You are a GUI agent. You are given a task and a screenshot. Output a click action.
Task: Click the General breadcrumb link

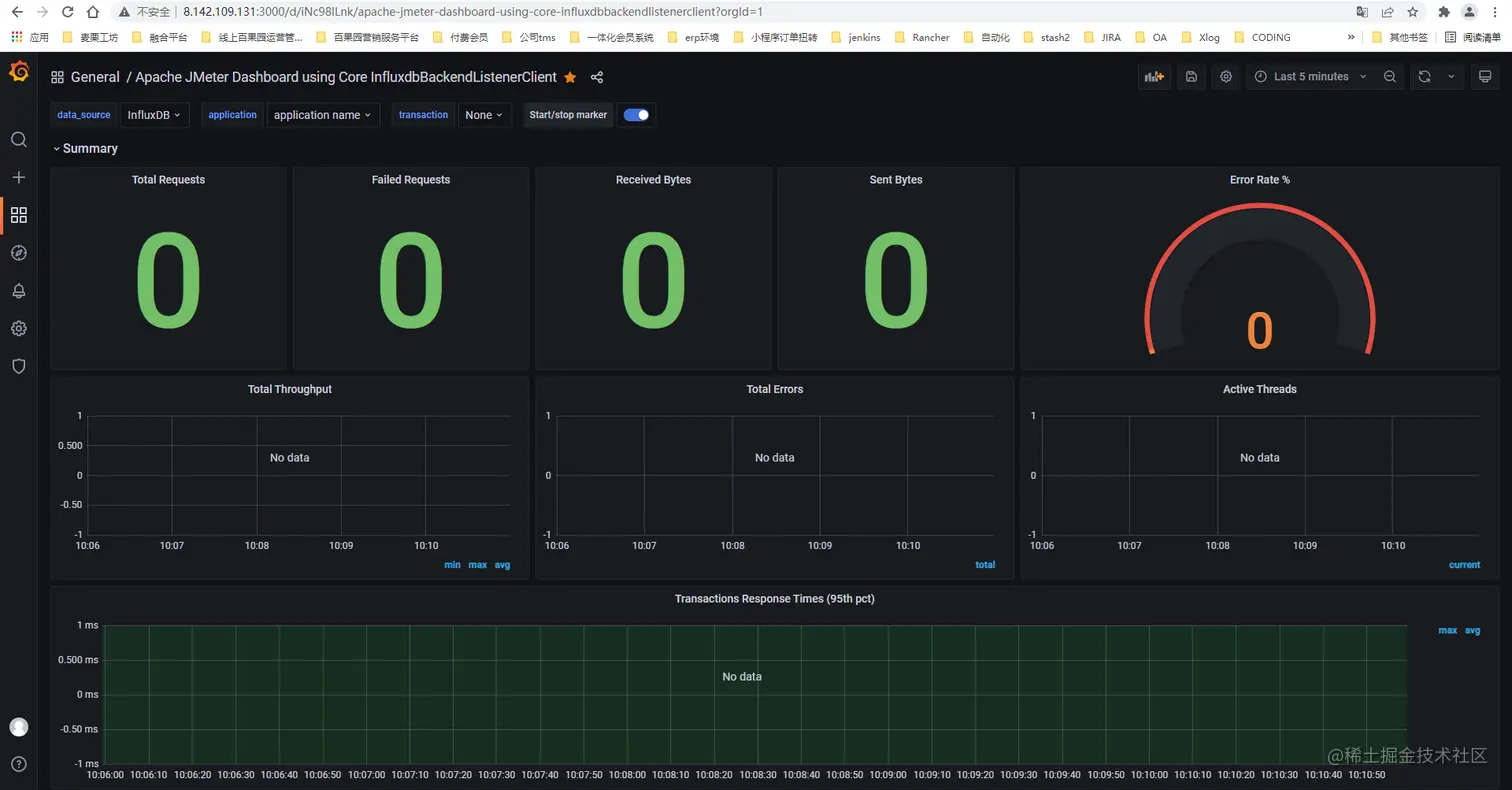pos(95,76)
